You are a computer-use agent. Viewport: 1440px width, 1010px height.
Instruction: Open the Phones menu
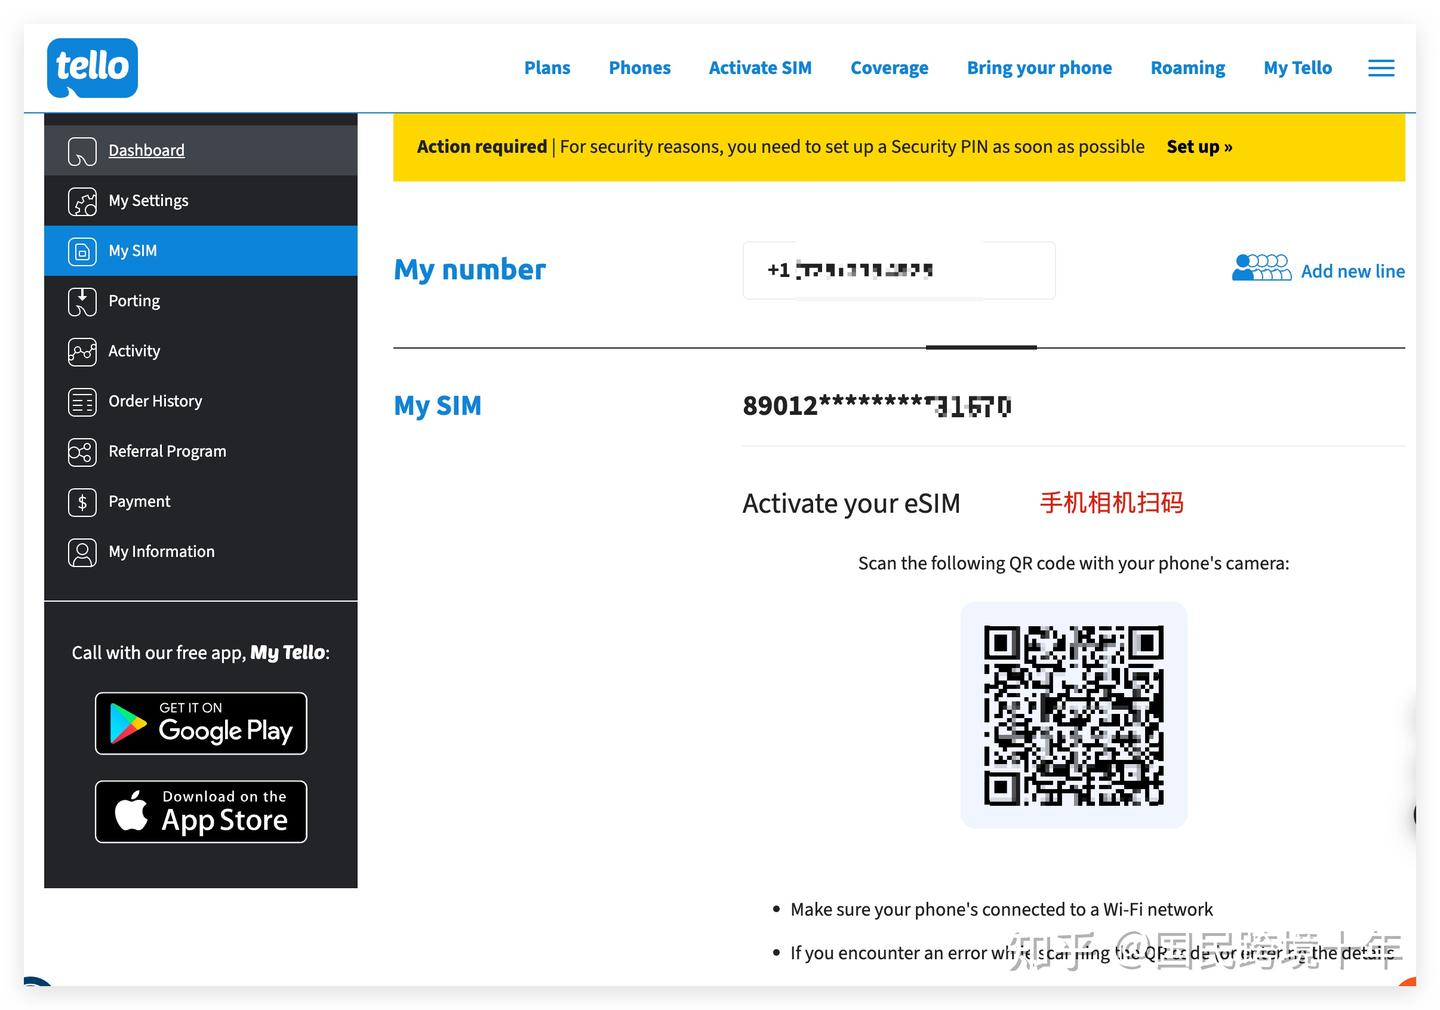coord(640,68)
